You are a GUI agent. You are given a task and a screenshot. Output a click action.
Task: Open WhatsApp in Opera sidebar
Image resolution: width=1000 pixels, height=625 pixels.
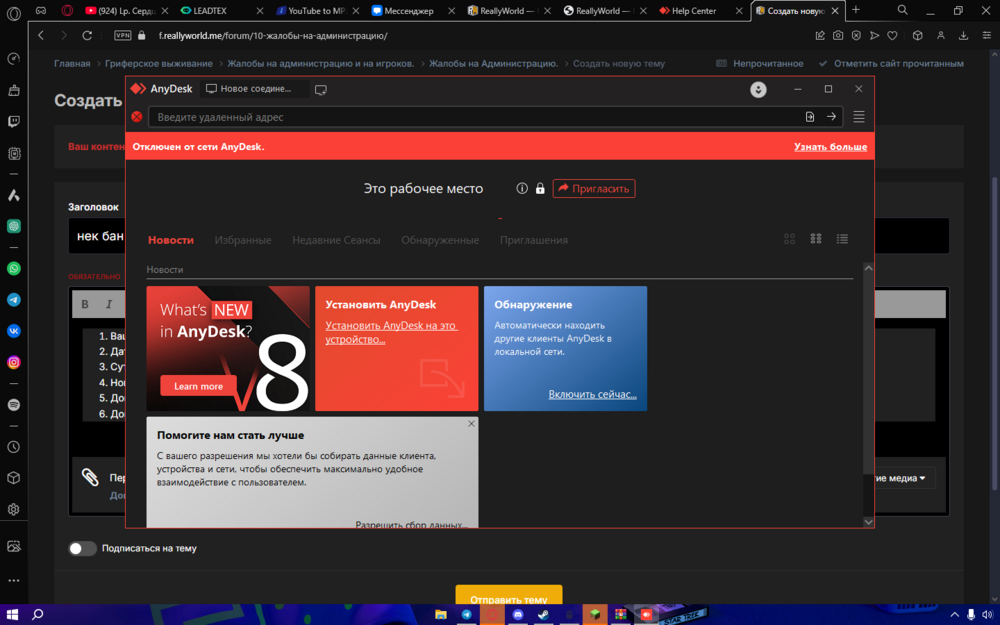13,268
